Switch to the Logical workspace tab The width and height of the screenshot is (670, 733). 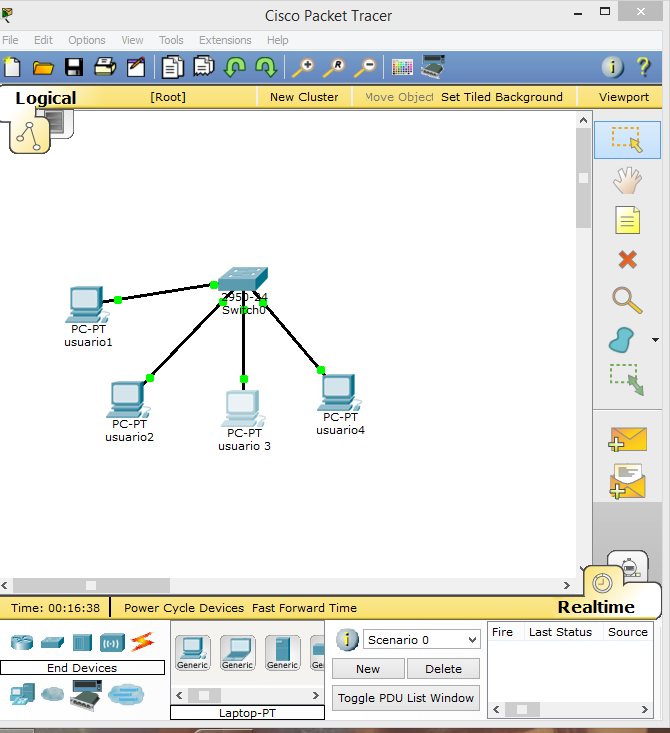click(x=45, y=98)
